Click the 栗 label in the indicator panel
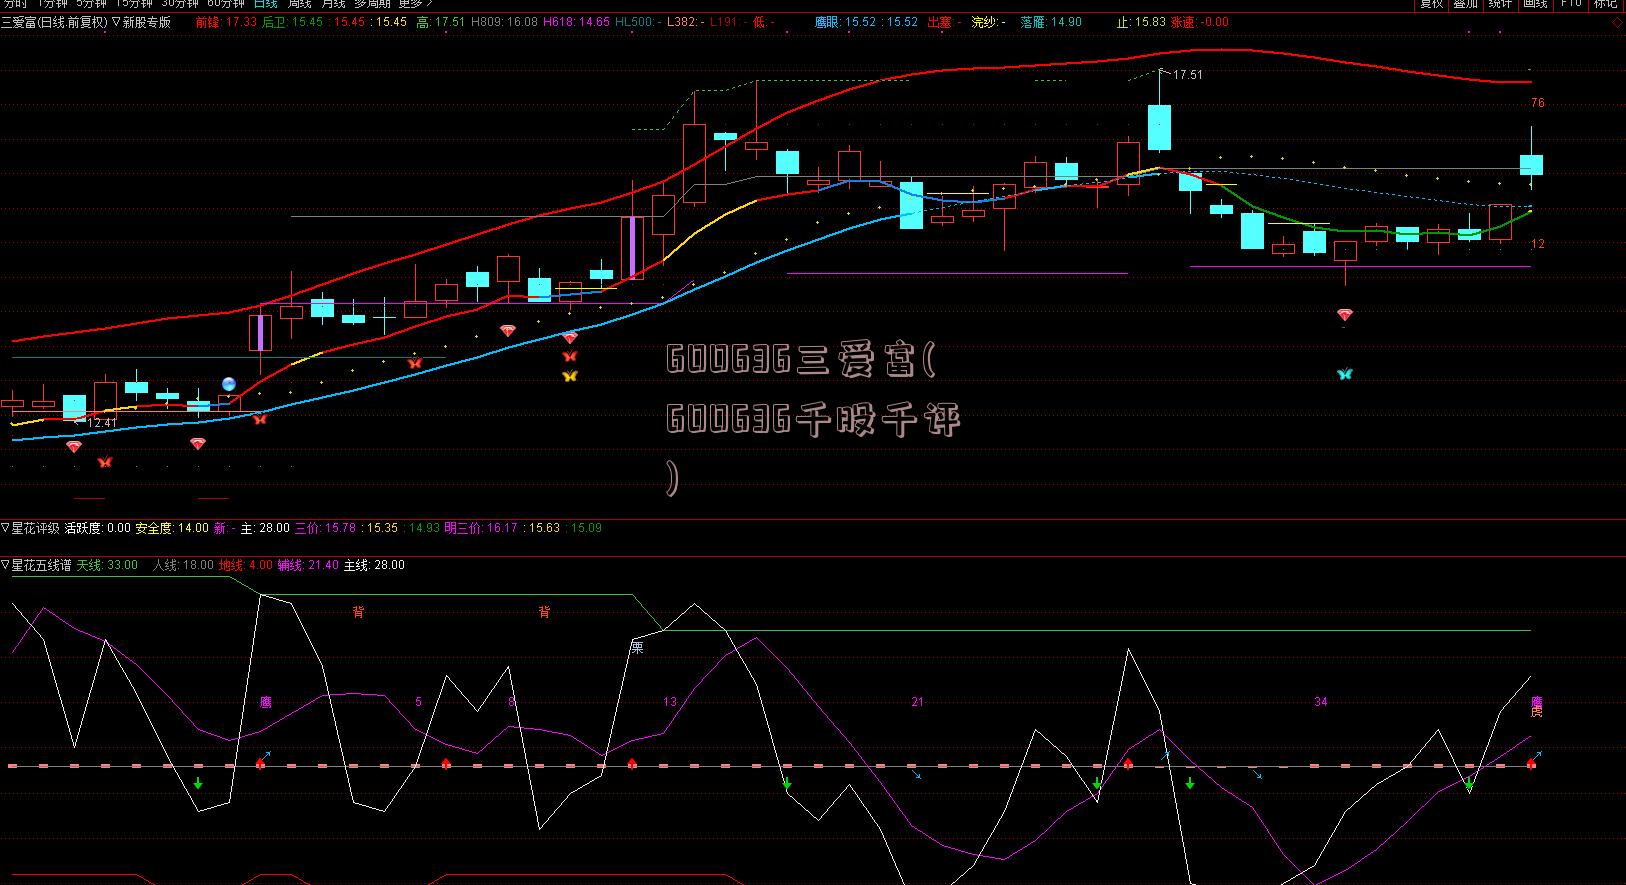 click(x=637, y=647)
